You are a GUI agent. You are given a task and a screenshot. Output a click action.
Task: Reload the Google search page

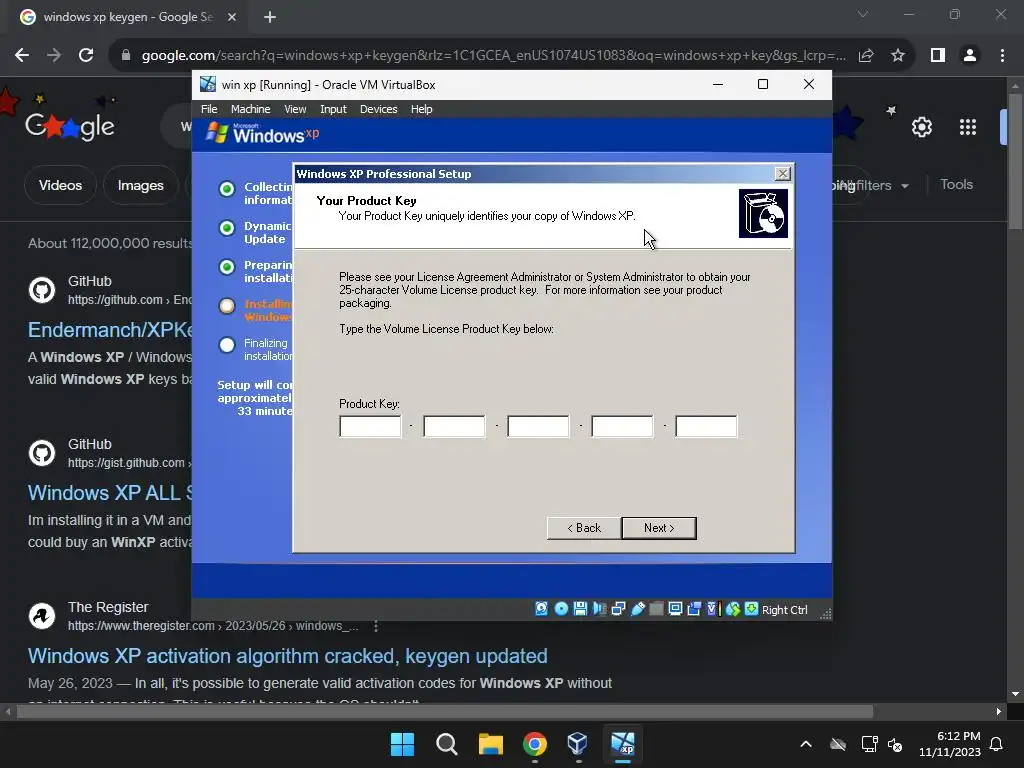click(x=86, y=56)
